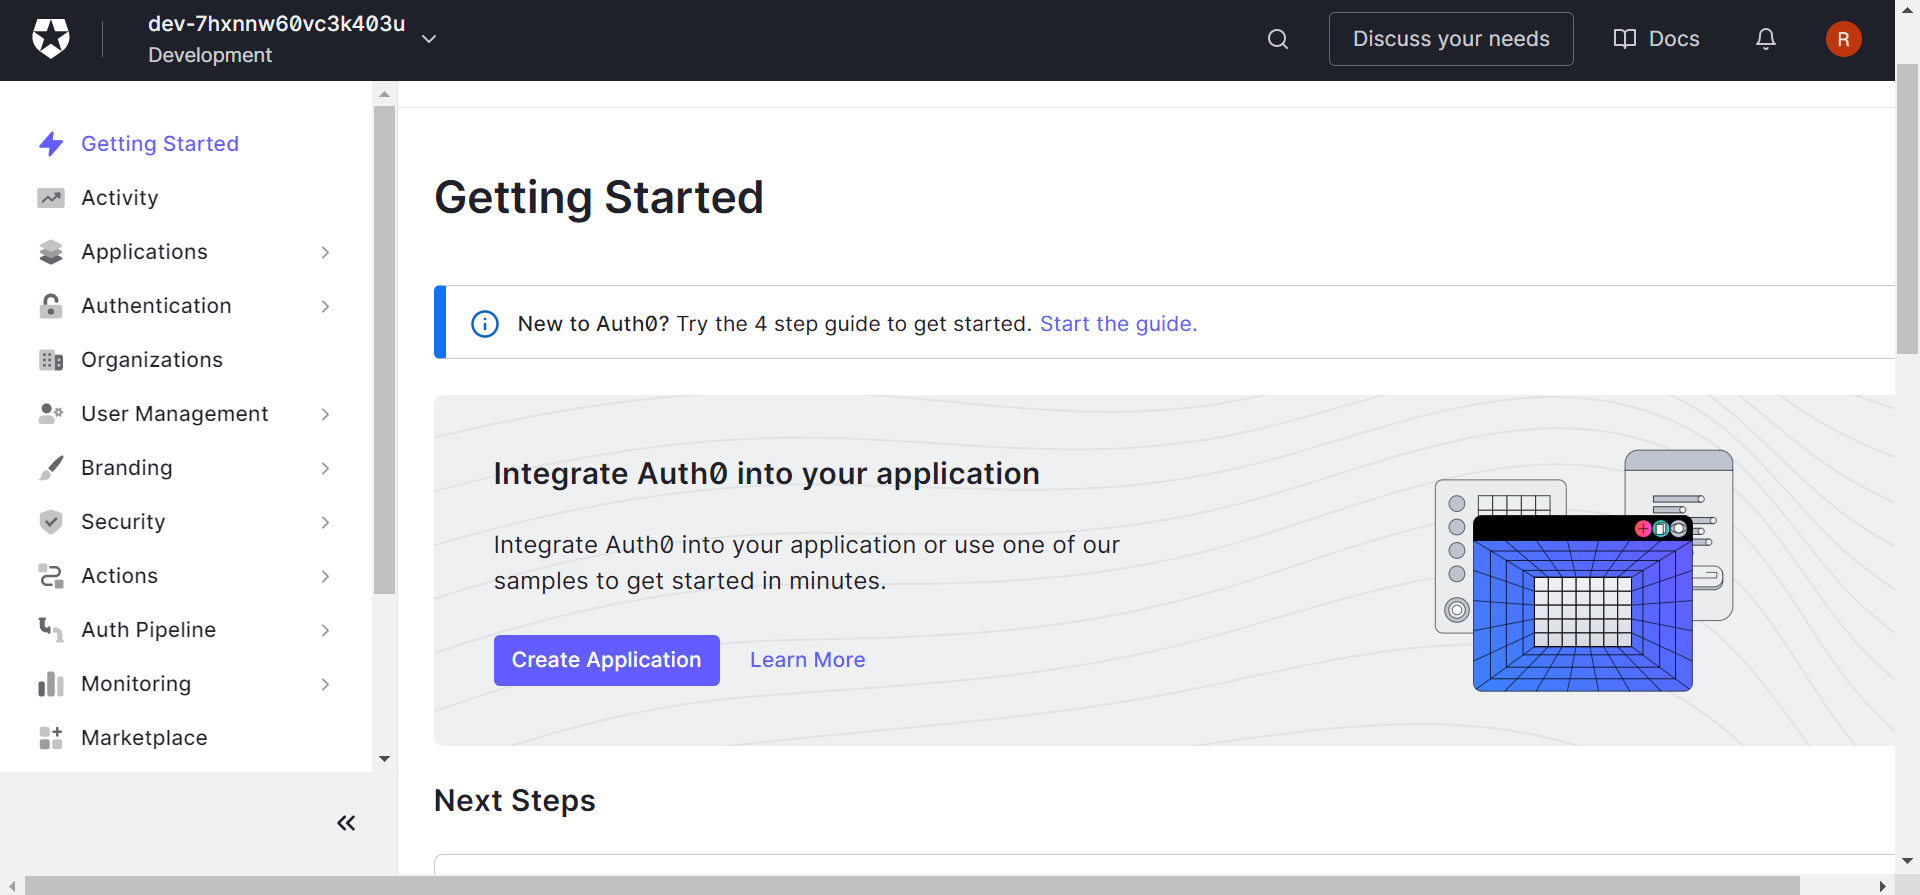Open the user avatar menu
The height and width of the screenshot is (895, 1920).
tap(1842, 39)
